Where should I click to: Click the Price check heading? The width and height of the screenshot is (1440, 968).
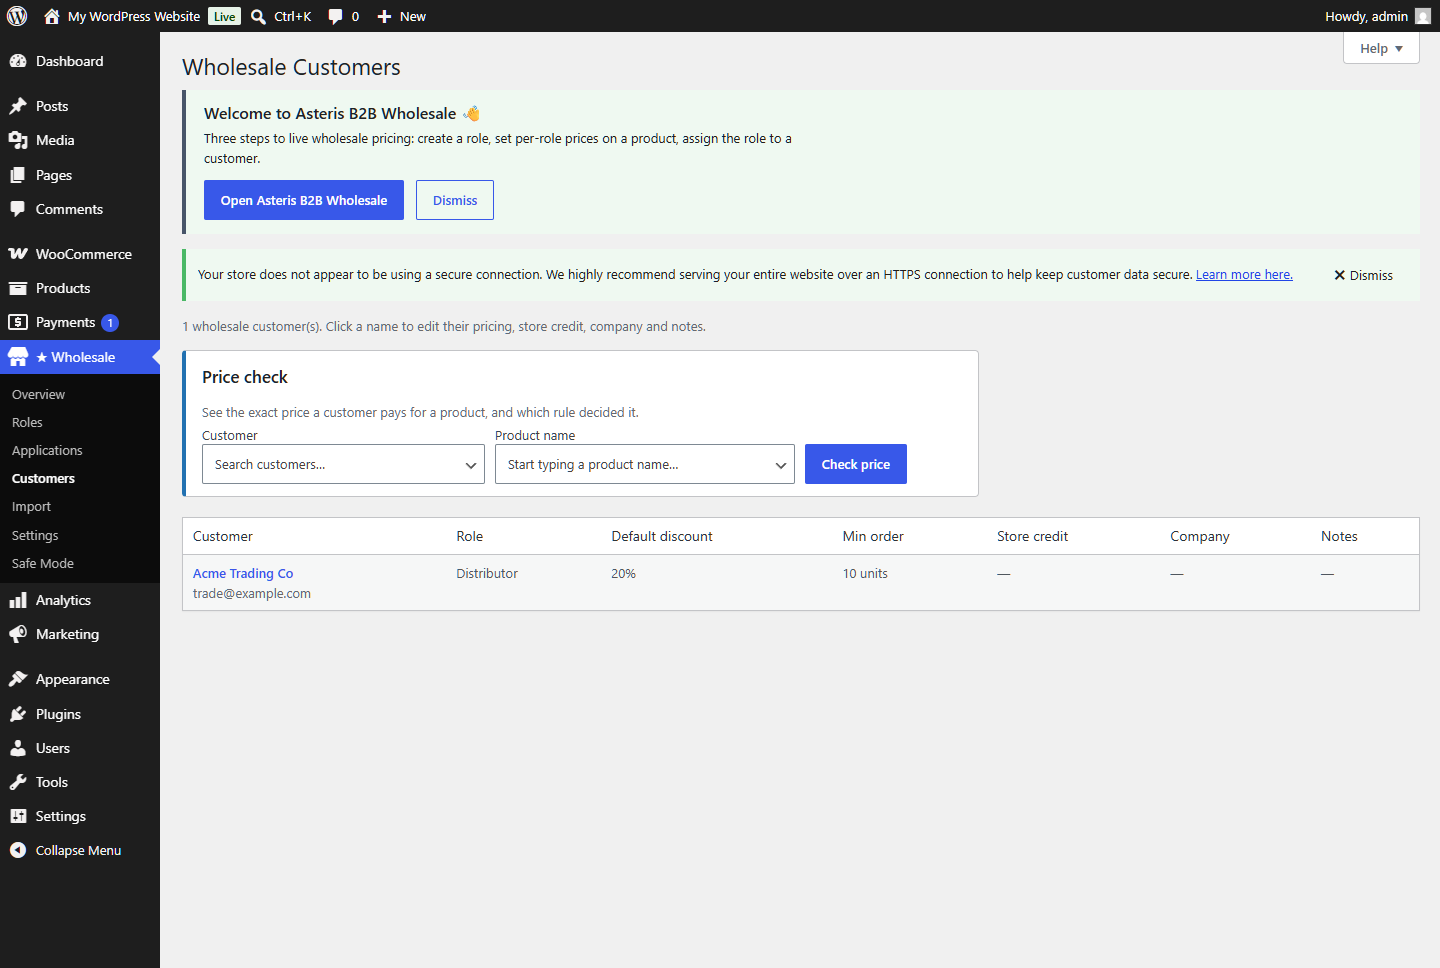[245, 377]
